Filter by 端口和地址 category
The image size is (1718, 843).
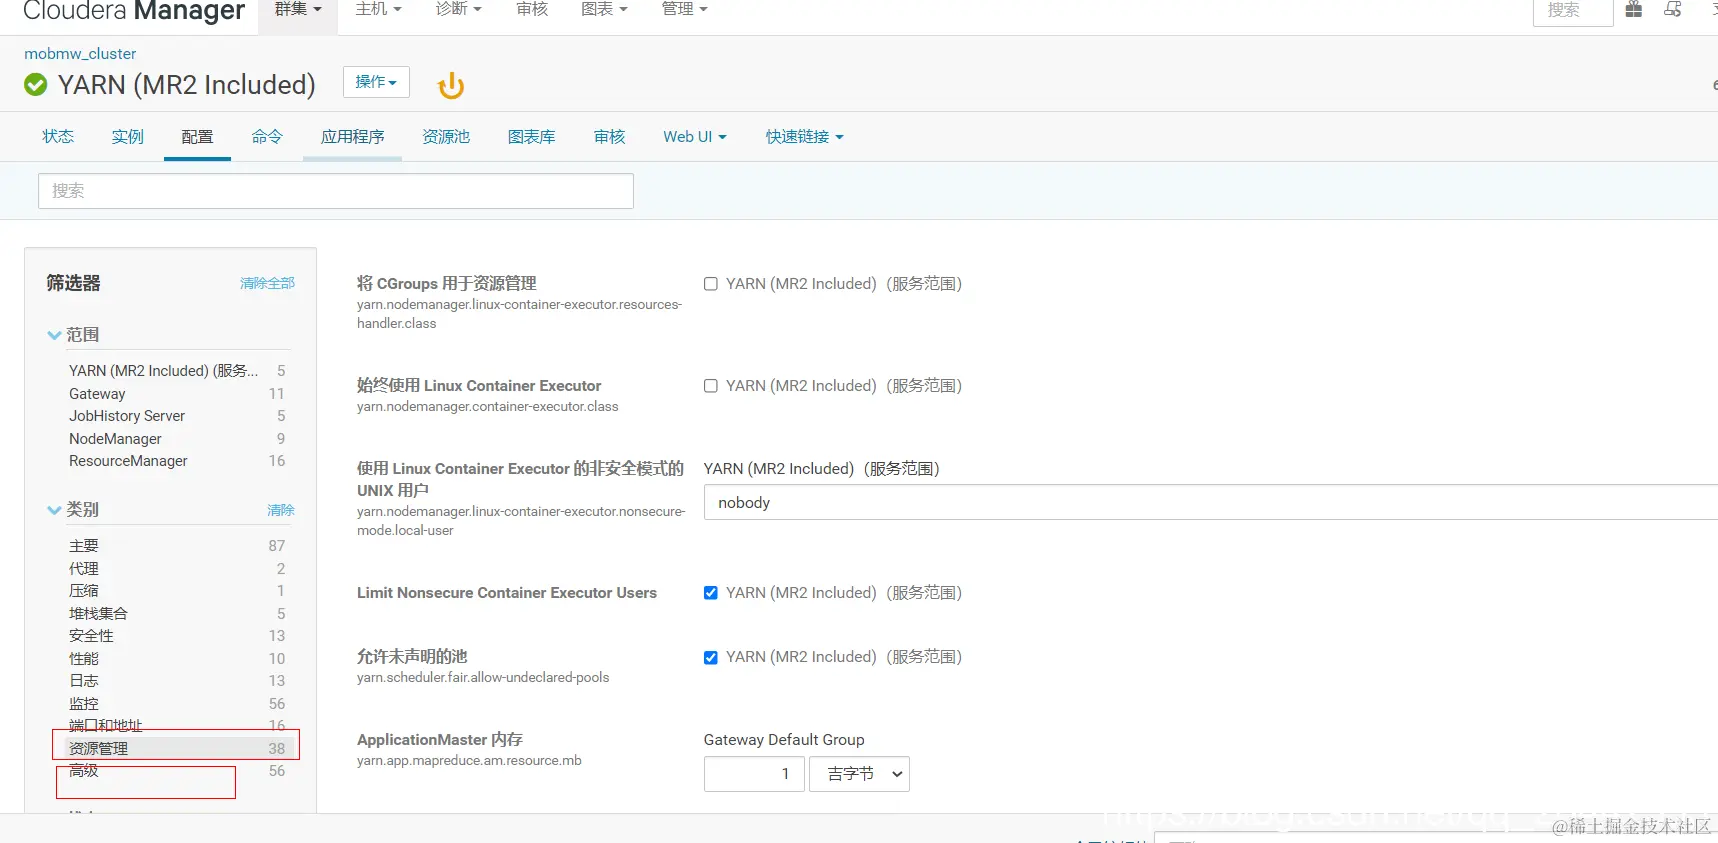point(176,726)
